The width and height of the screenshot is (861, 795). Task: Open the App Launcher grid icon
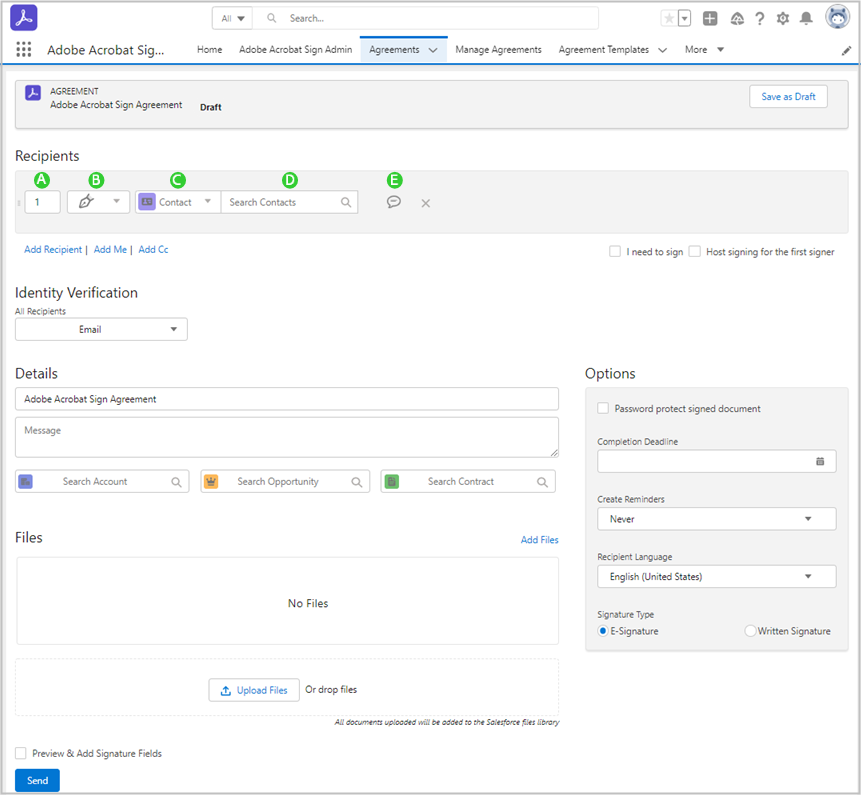(24, 50)
